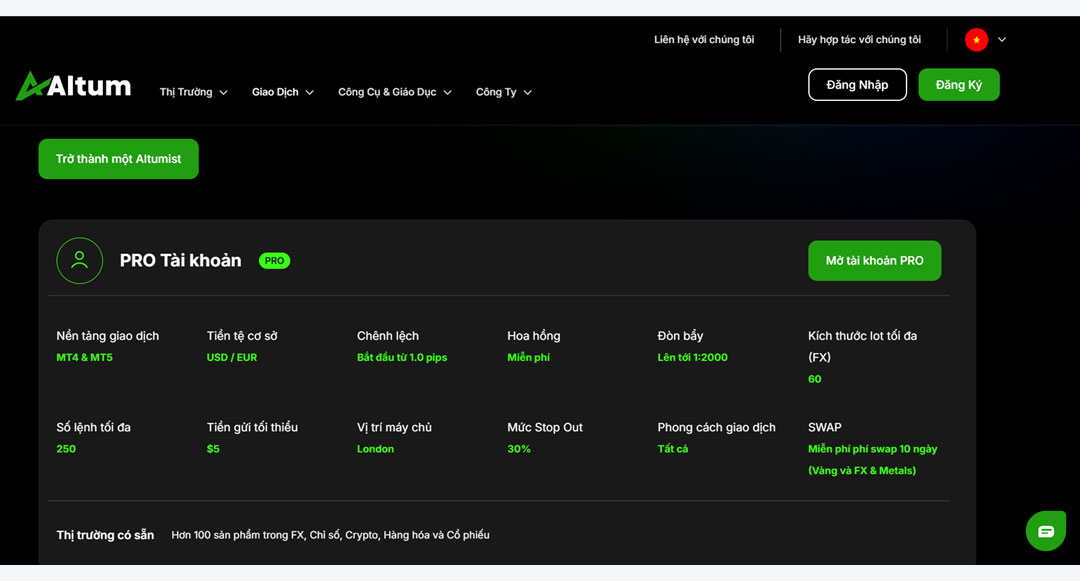Click the Đăng Nhập button
The width and height of the screenshot is (1080, 581).
click(858, 85)
